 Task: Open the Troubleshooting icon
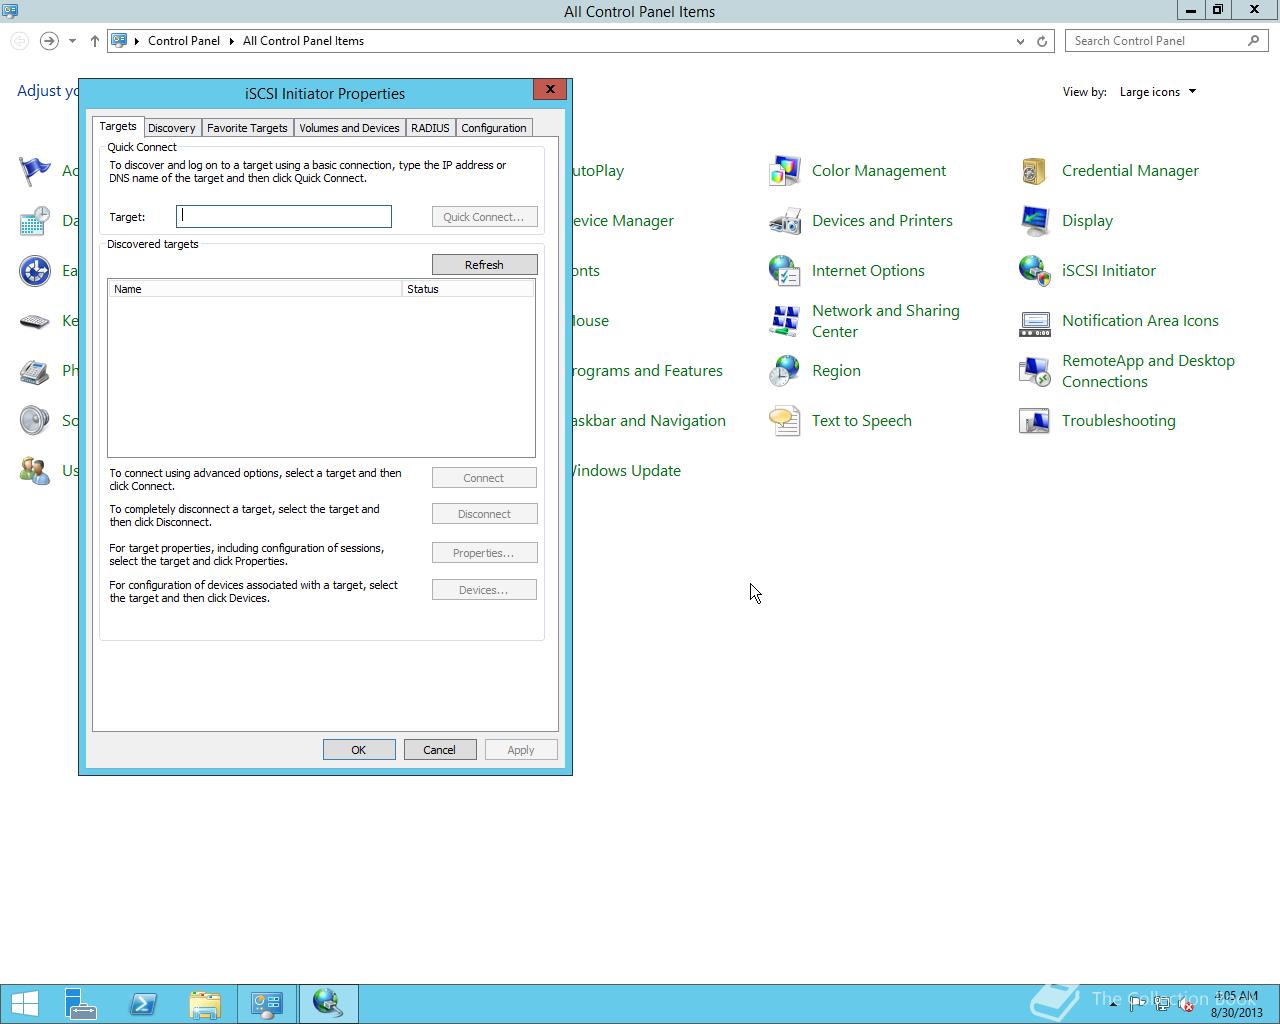coord(1035,421)
